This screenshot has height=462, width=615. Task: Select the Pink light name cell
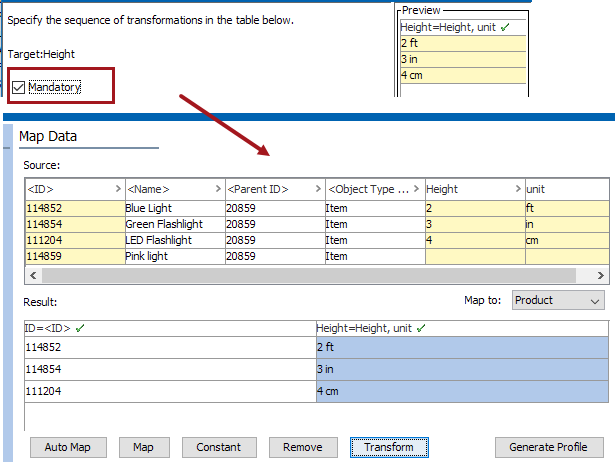[x=175, y=256]
